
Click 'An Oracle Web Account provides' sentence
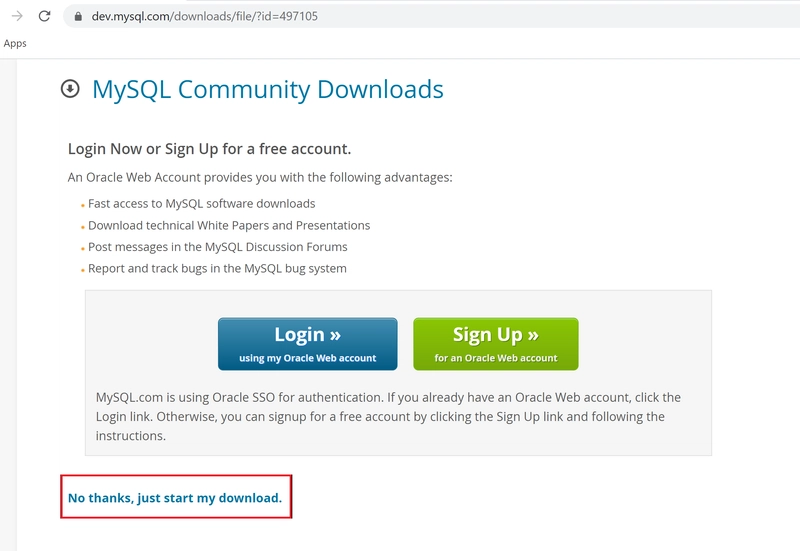pos(260,178)
